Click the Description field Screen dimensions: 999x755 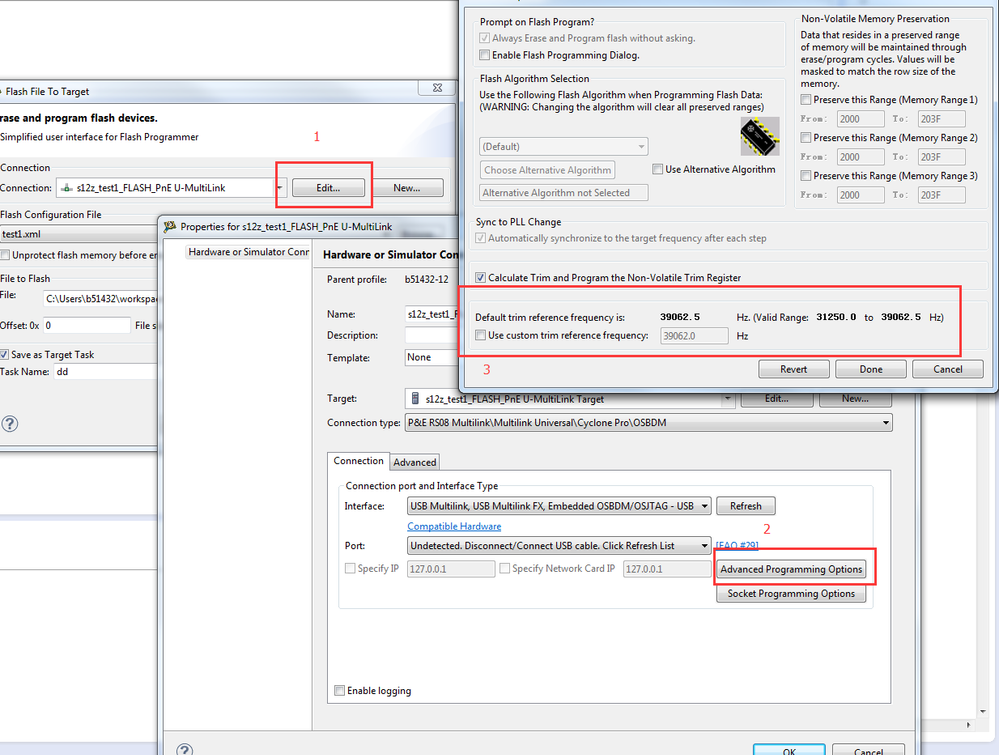[x=432, y=335]
